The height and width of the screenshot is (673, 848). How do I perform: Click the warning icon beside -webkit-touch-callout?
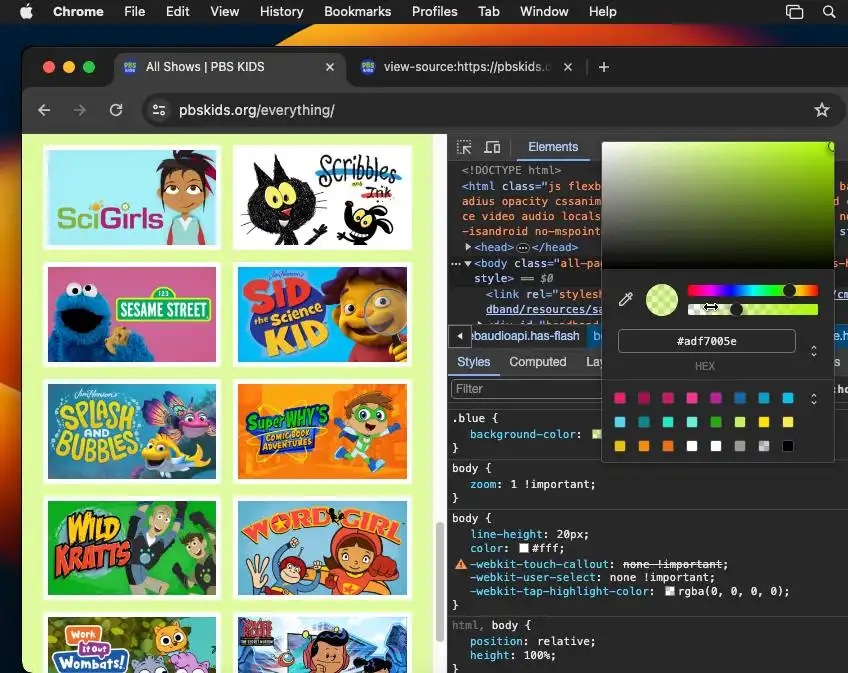tap(460, 564)
